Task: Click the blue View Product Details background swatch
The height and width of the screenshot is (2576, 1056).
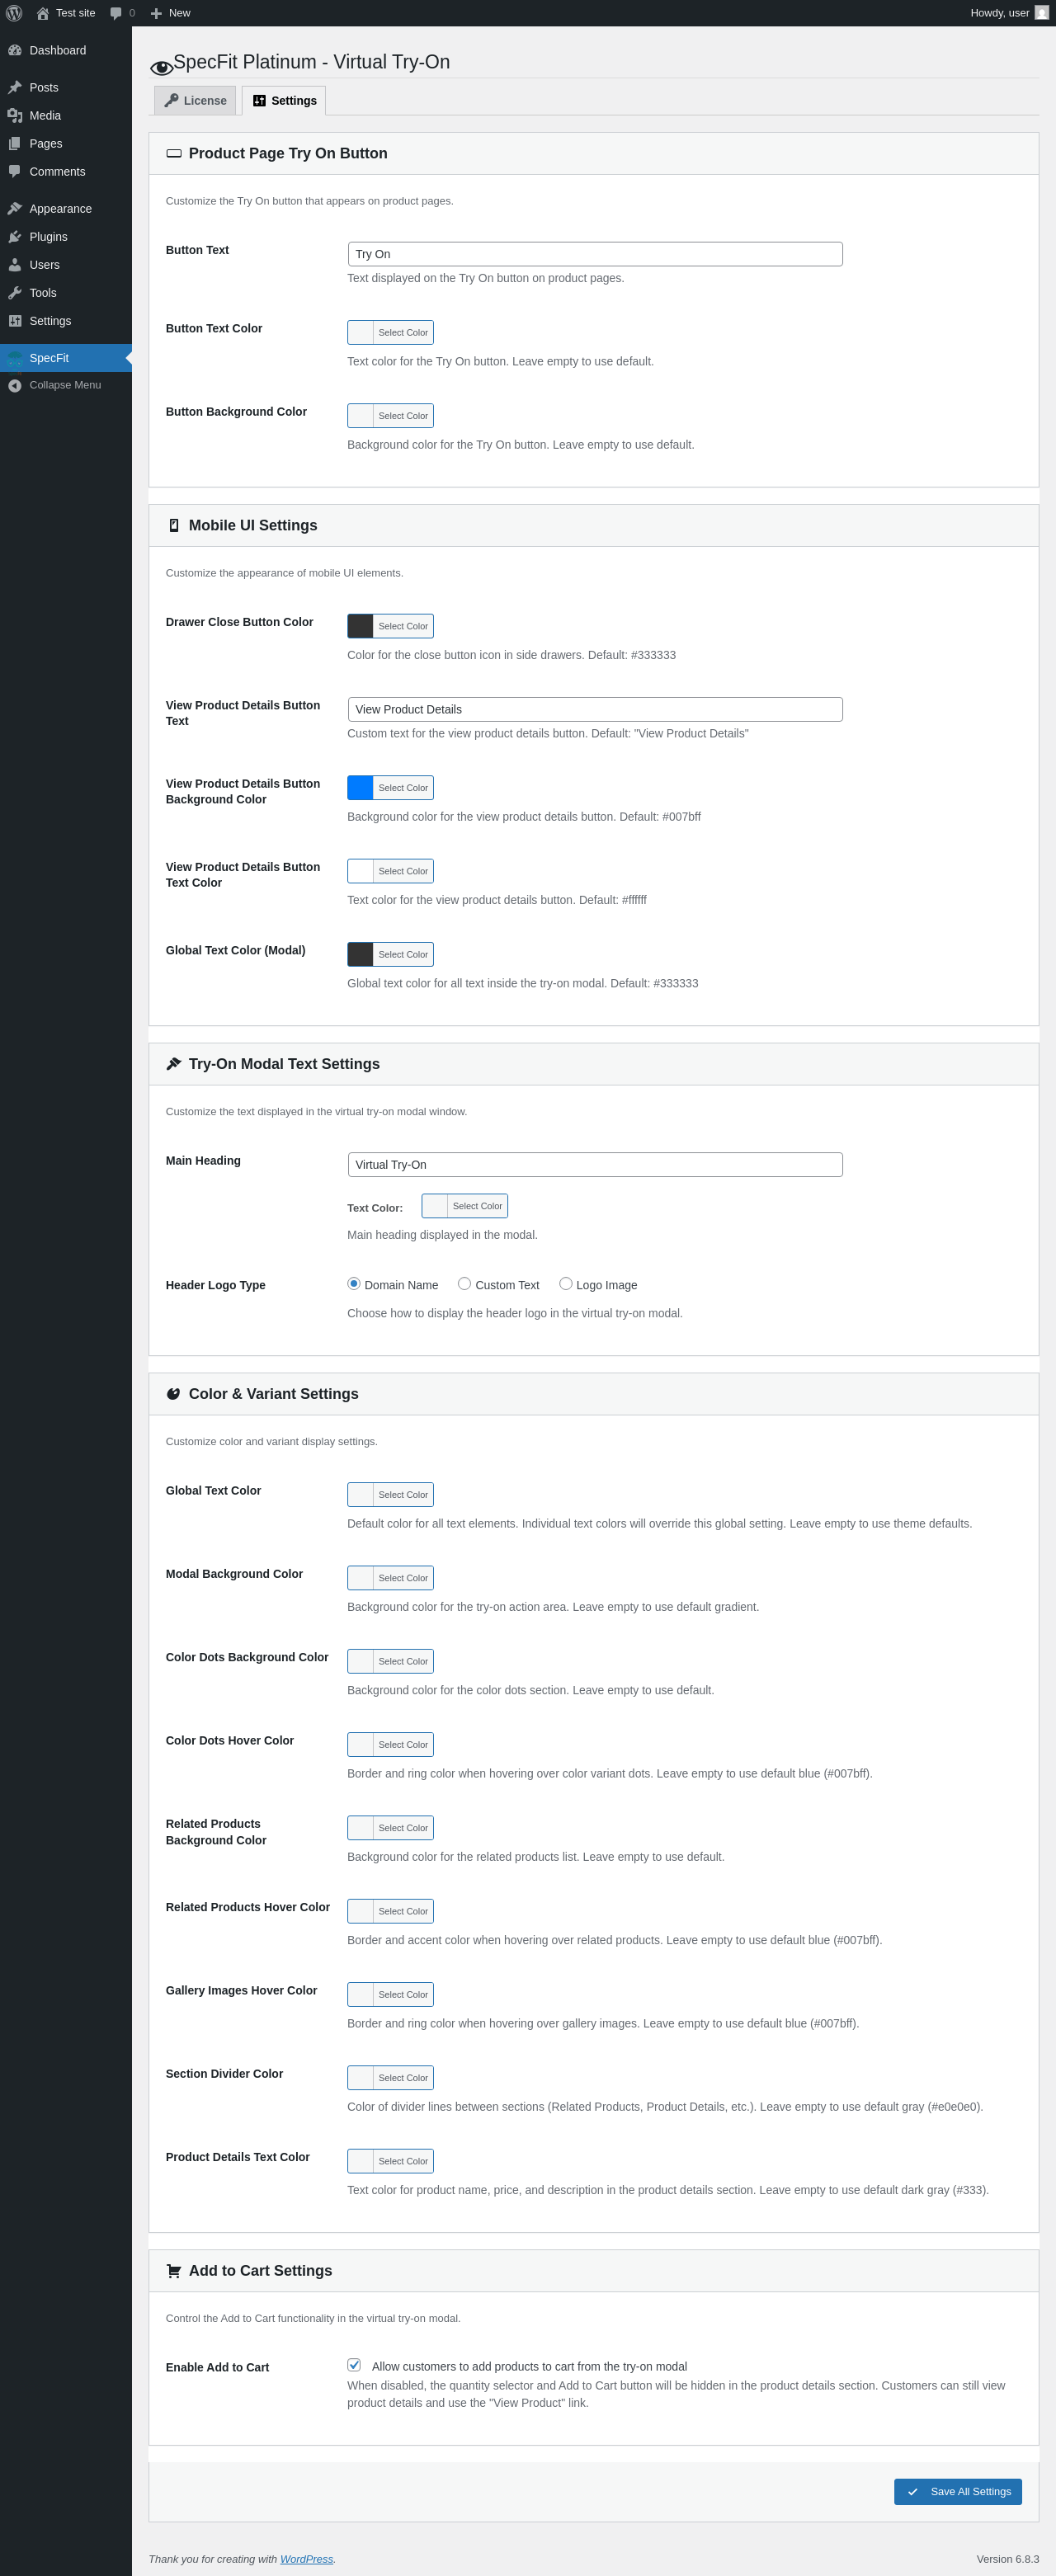Action: point(361,788)
